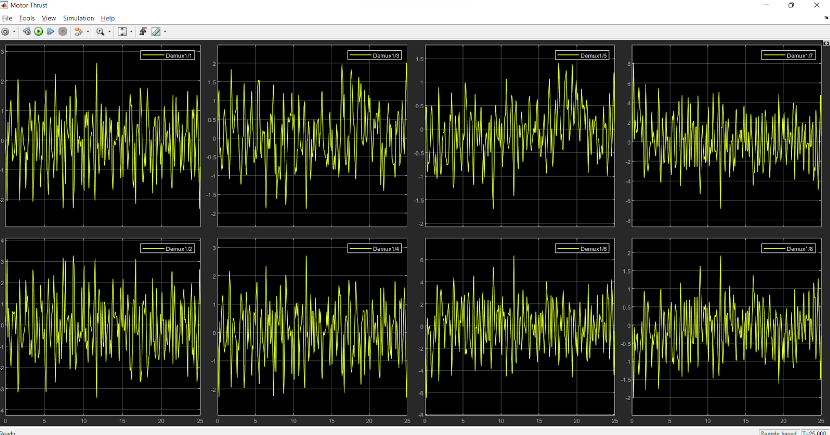Select the Zoom magnifier tool
Image resolution: width=830 pixels, height=435 pixels.
pos(100,32)
